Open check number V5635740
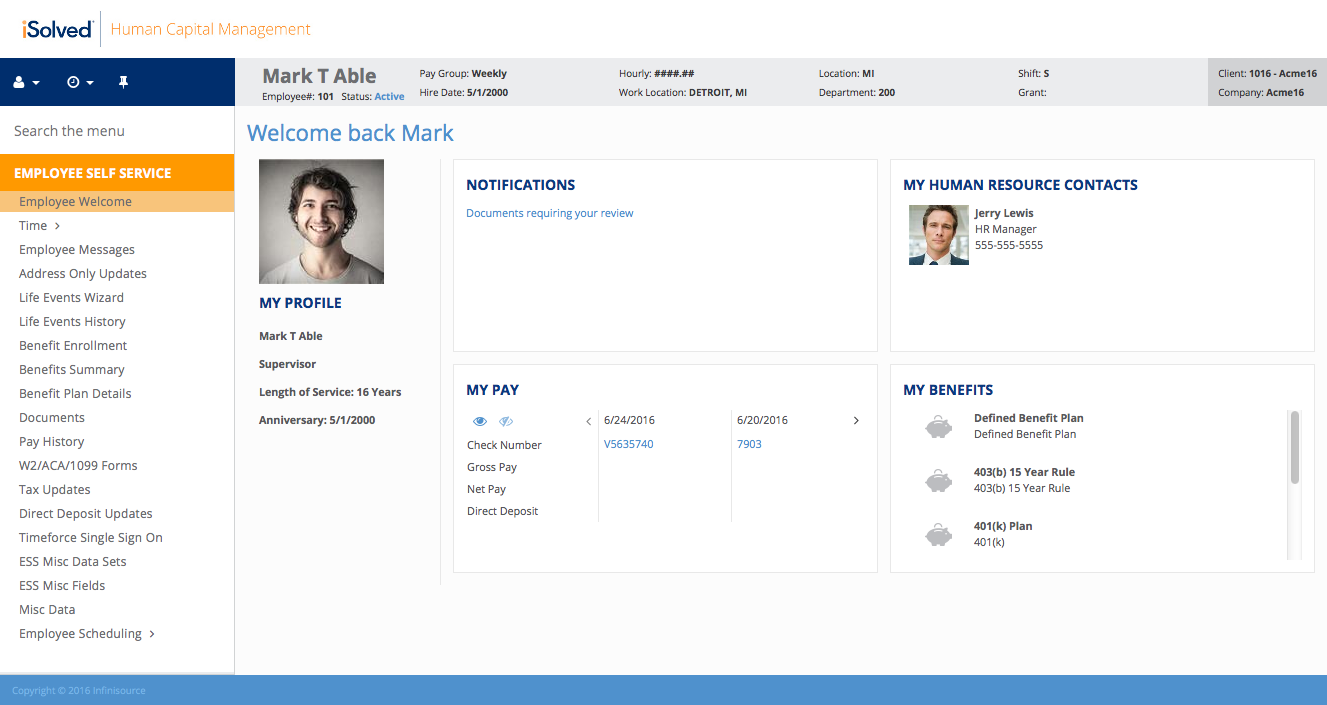Viewport: 1327px width, 705px height. [x=628, y=444]
